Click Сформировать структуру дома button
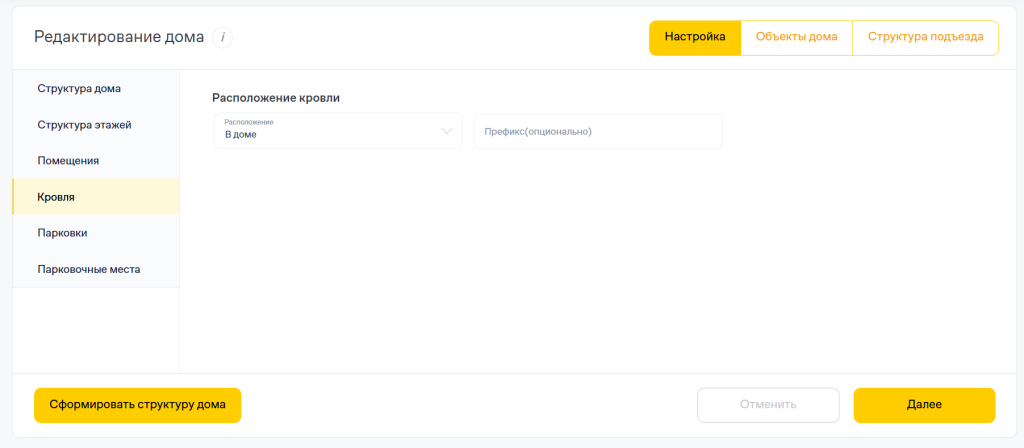1024x448 pixels. point(137,405)
